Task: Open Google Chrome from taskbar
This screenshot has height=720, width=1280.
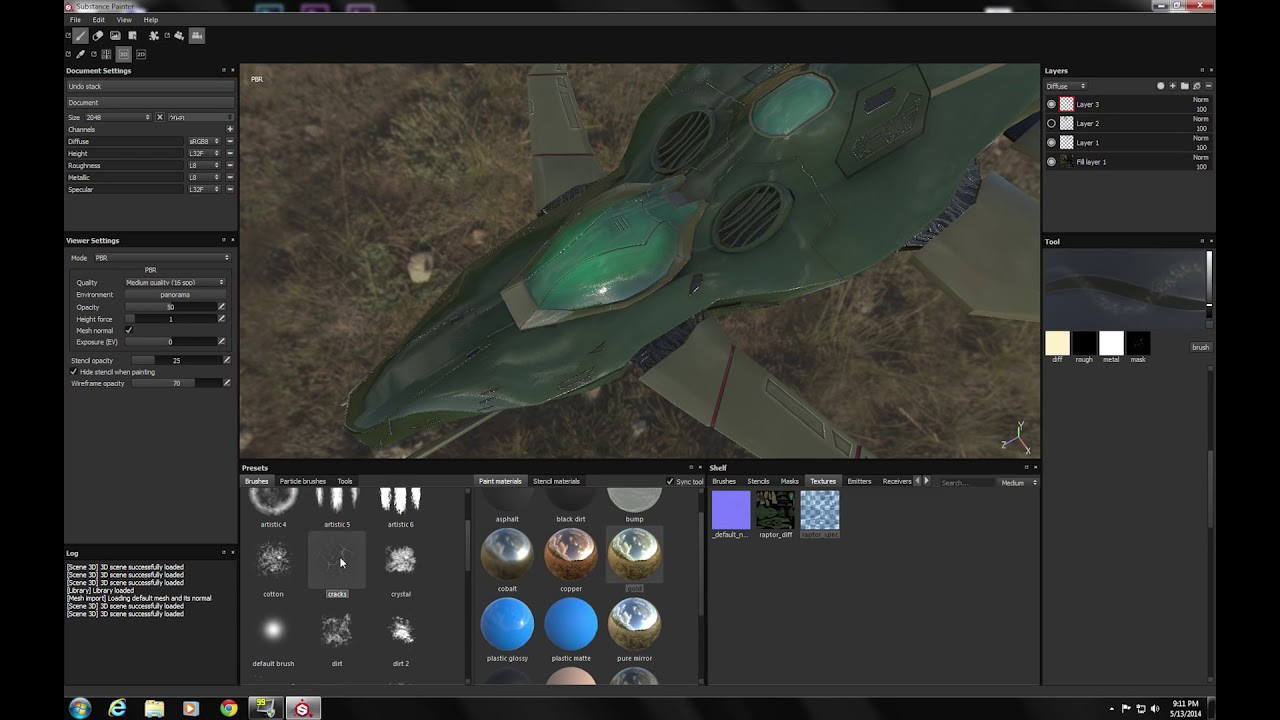Action: 229,709
